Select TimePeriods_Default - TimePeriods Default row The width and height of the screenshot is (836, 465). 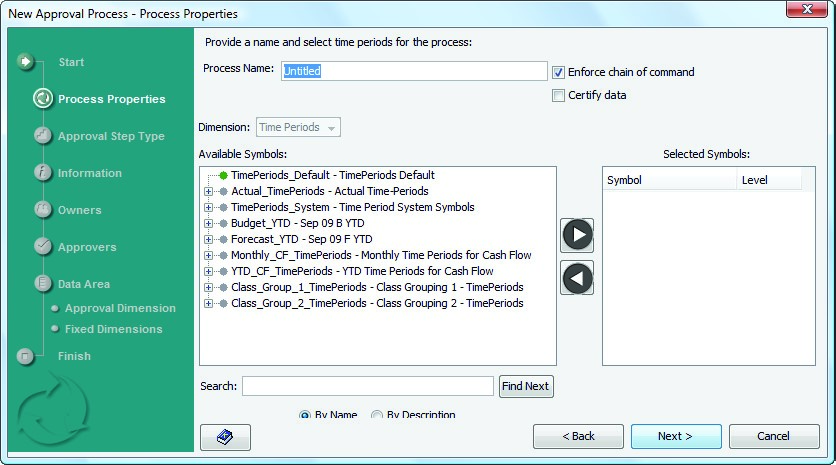click(333, 175)
